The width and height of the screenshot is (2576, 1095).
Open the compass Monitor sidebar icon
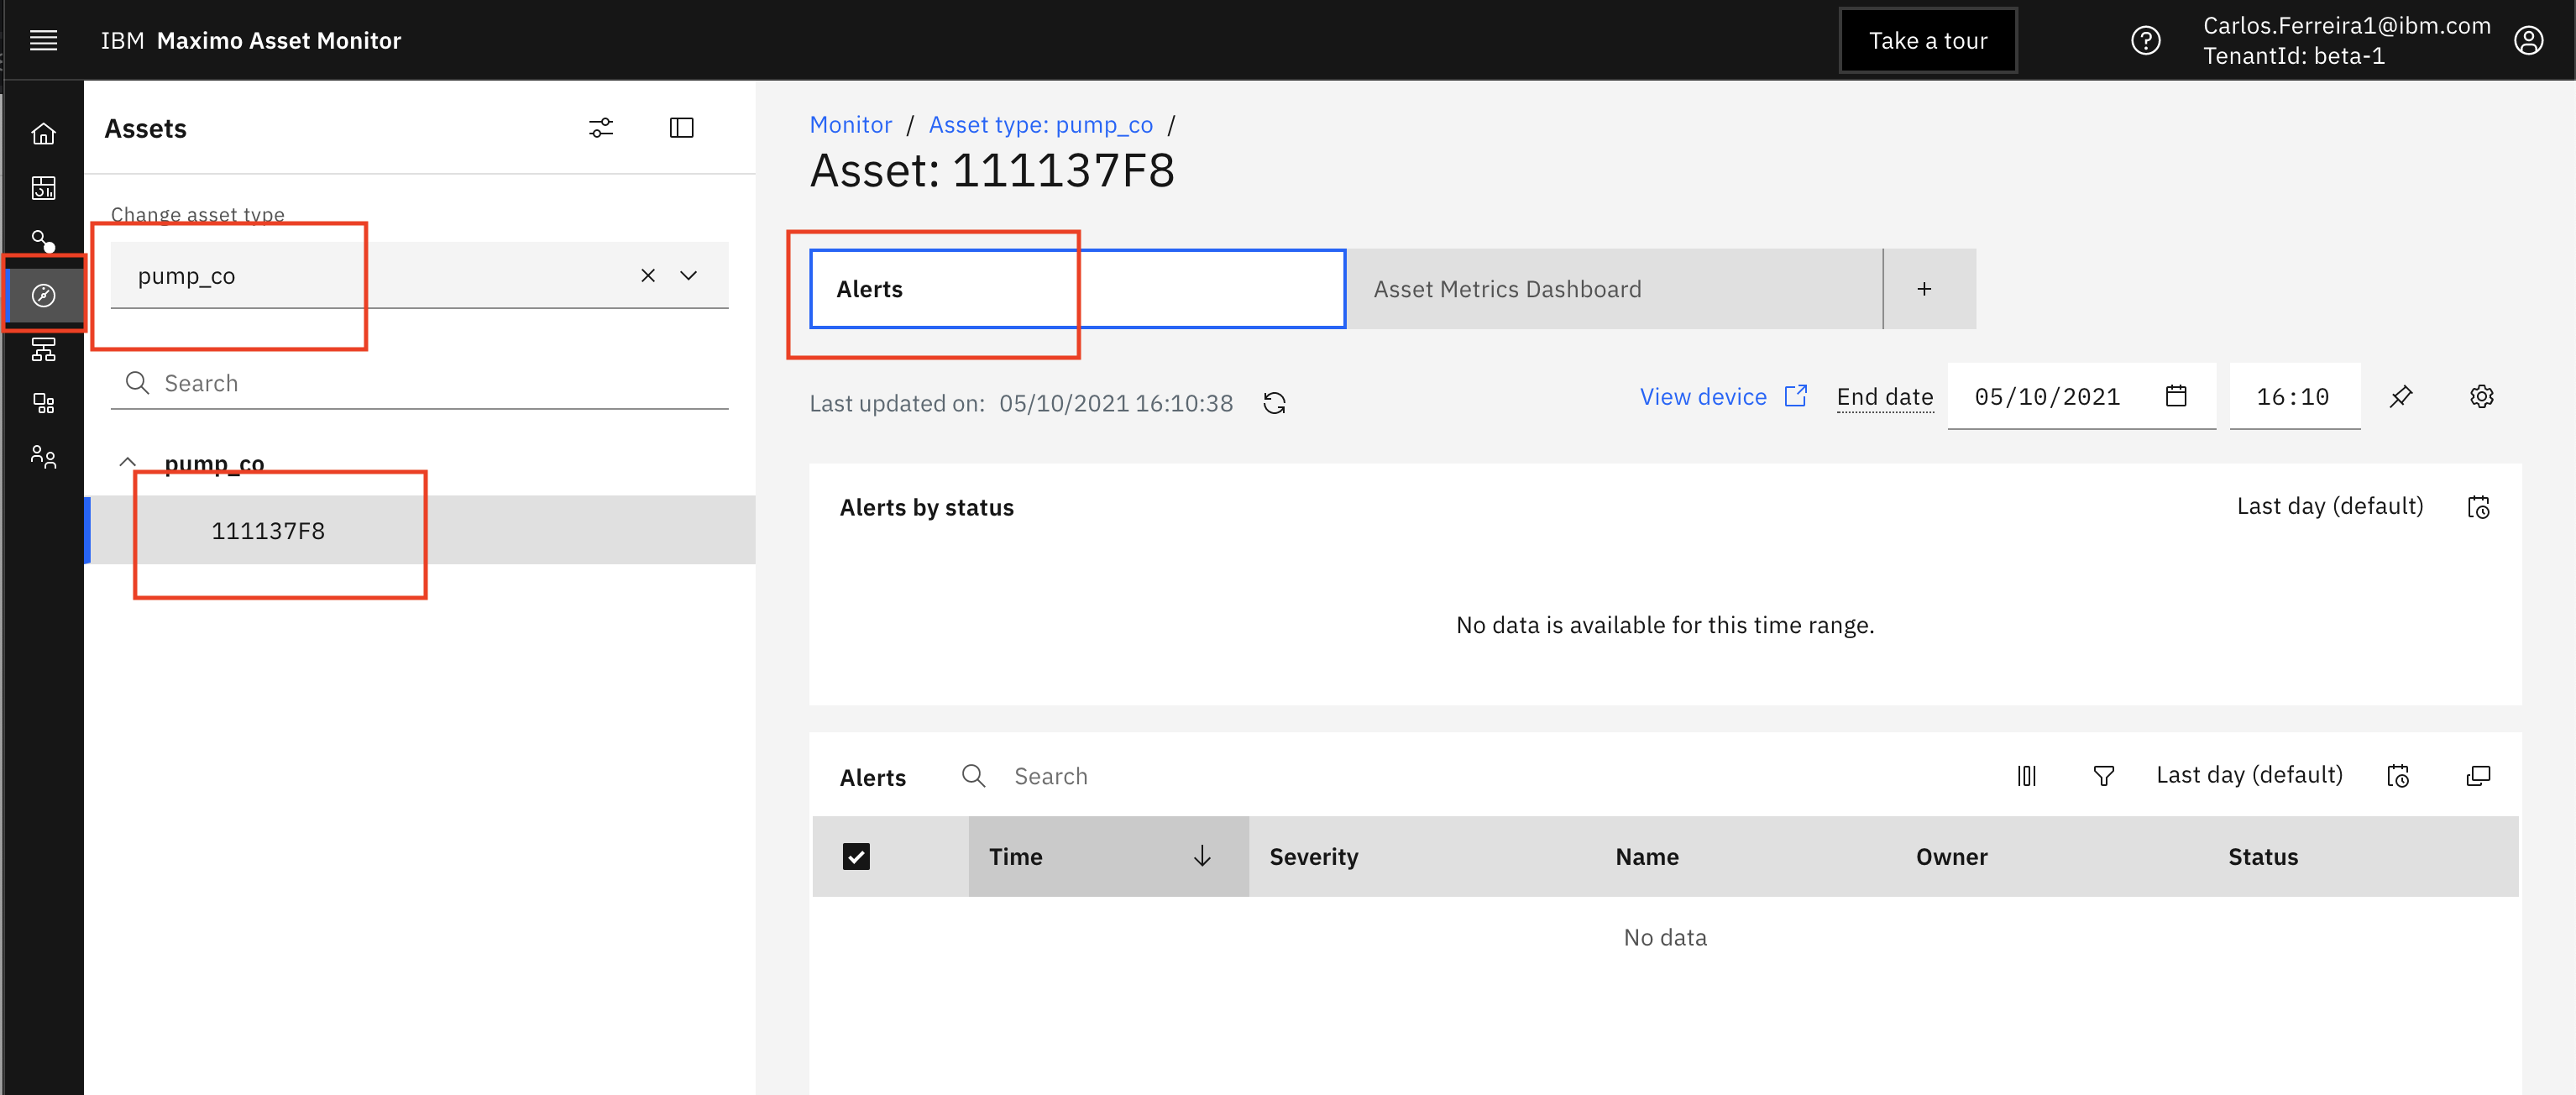(x=43, y=295)
